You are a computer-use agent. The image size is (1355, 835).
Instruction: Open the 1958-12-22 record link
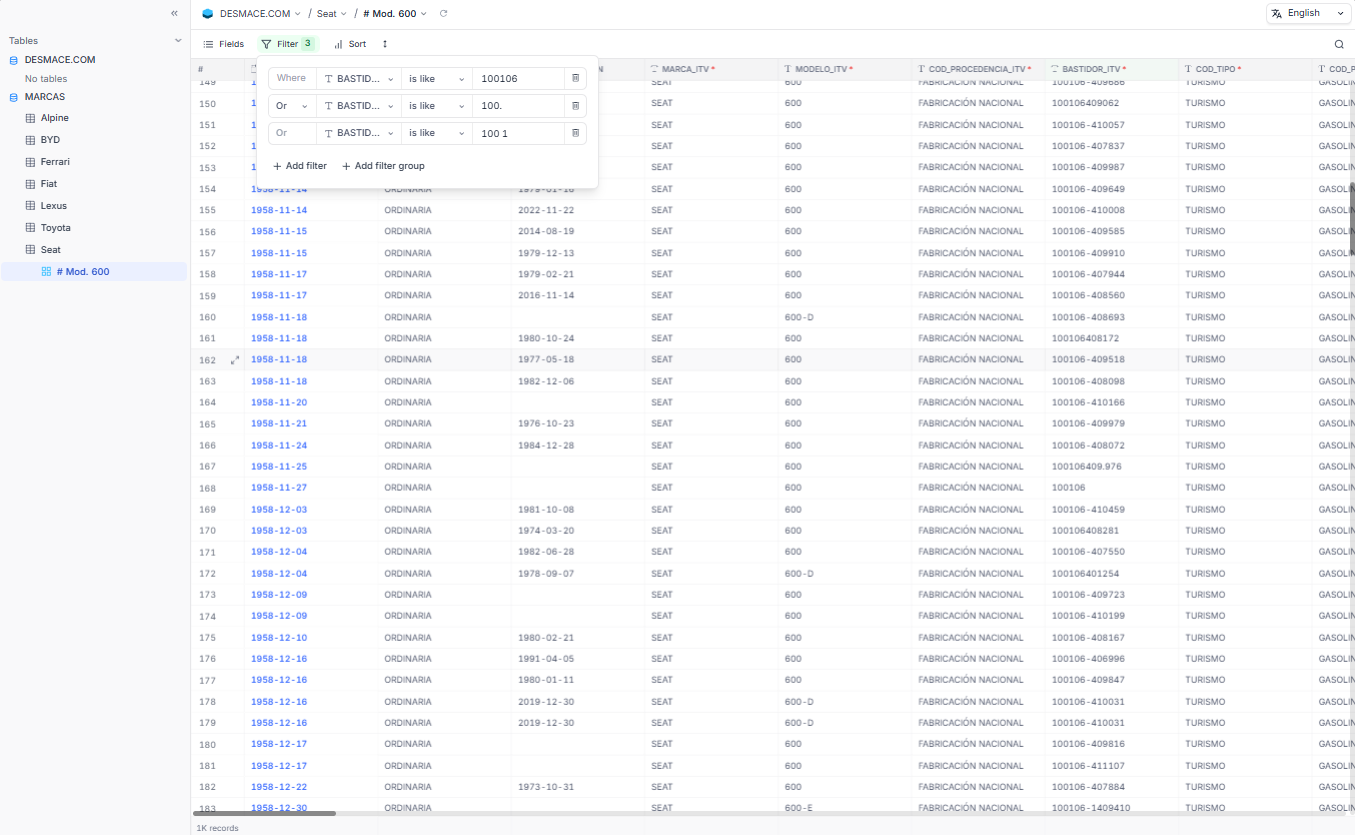[279, 787]
